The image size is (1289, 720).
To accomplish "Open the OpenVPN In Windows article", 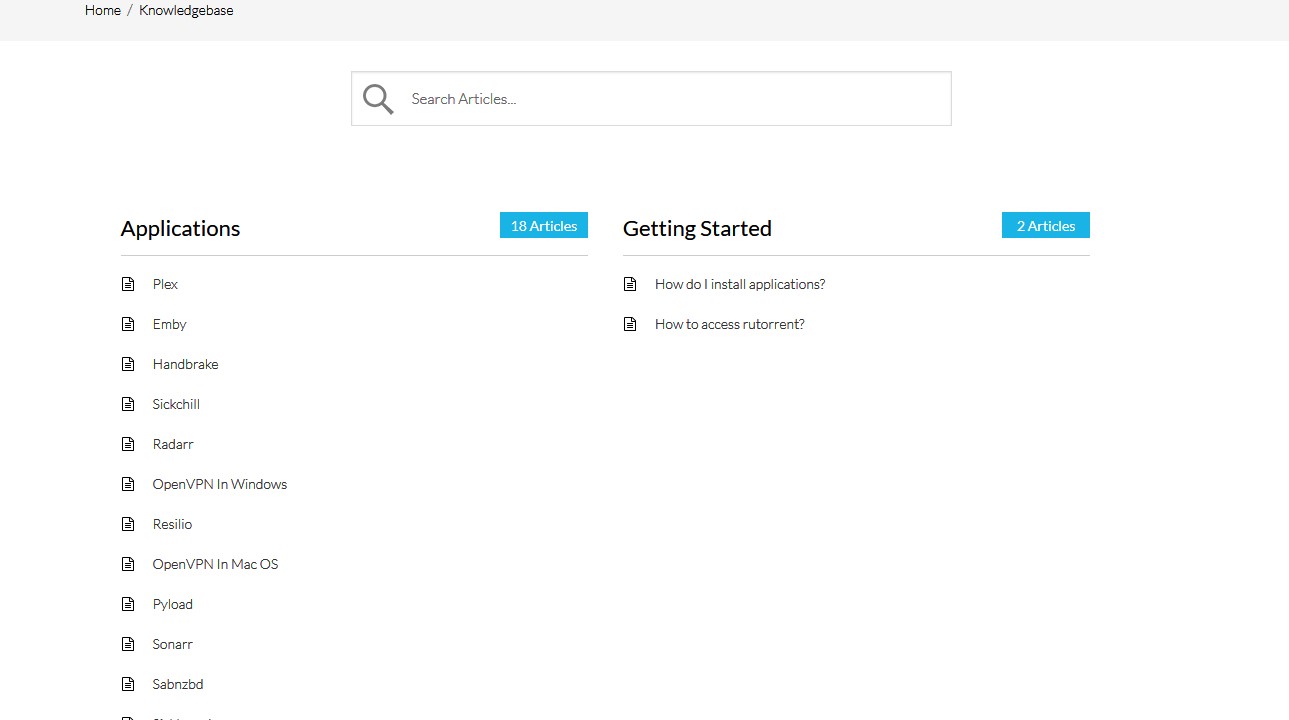I will click(220, 484).
